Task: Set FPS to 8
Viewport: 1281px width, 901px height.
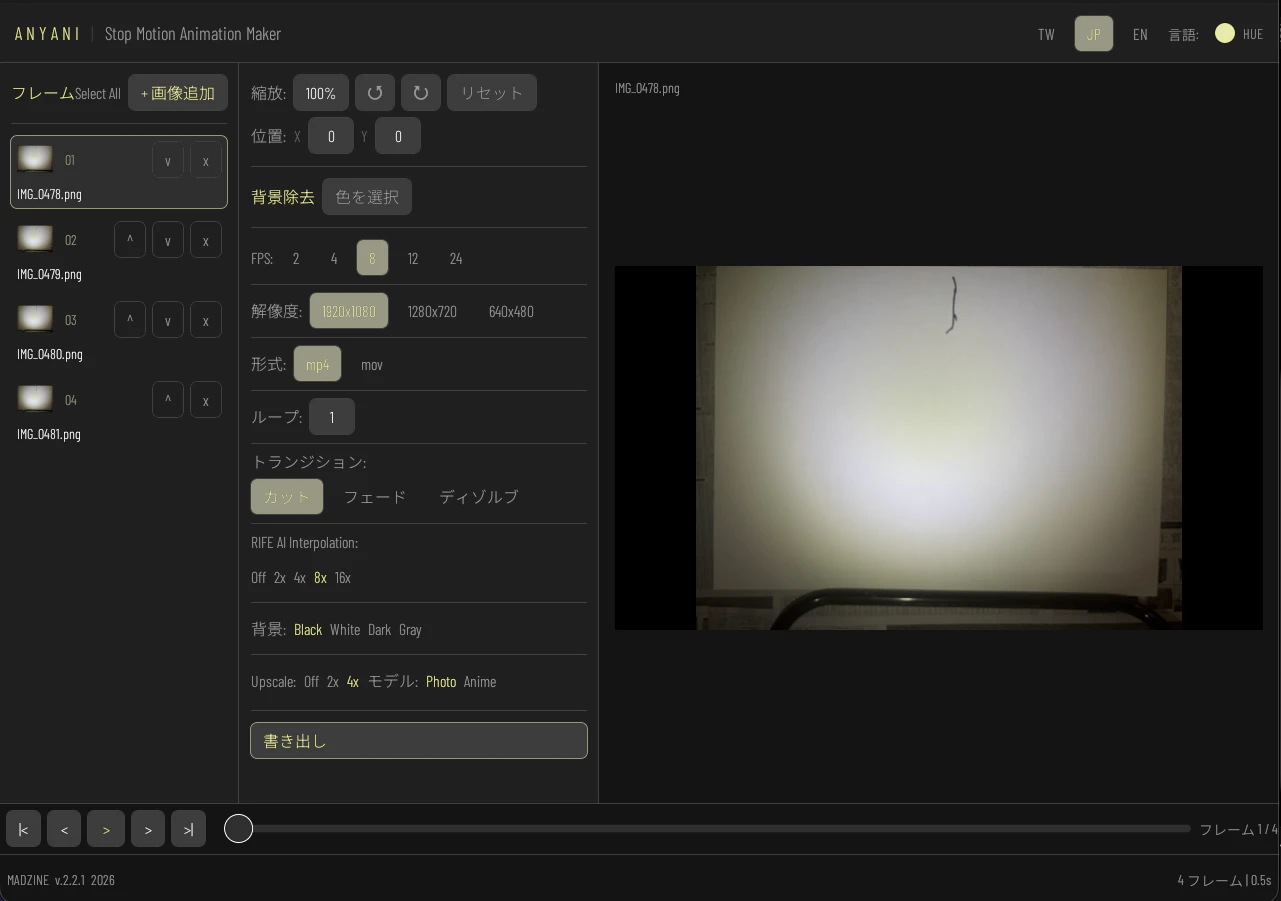Action: (x=372, y=258)
